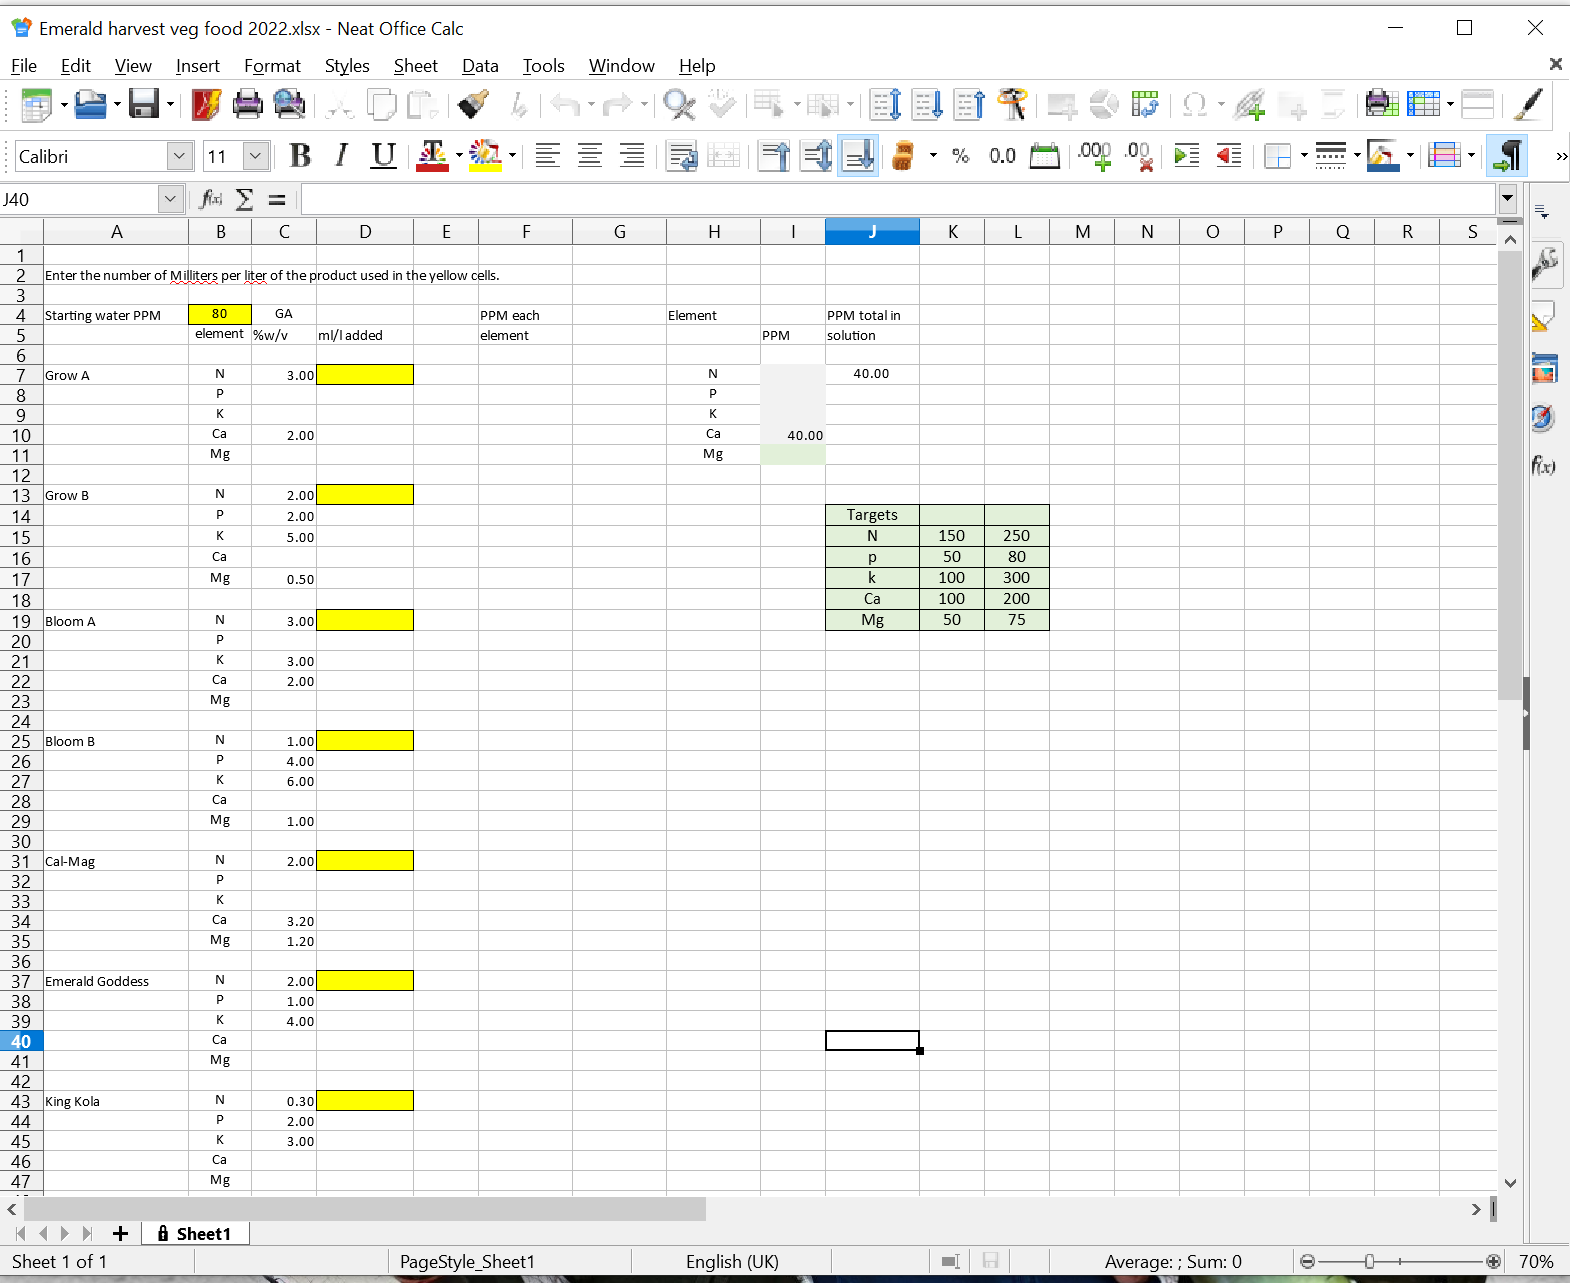This screenshot has width=1570, height=1283.
Task: Decrease indent
Action: pos(1229,156)
